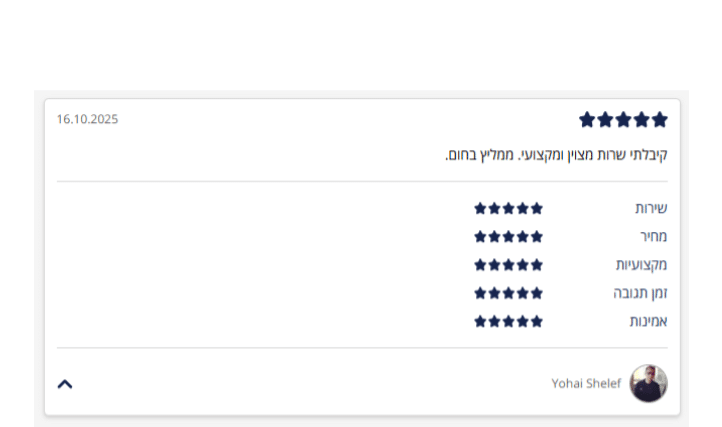Image resolution: width=722 pixels, height=427 pixels.
Task: Collapse the review details with the chevron
Action: pyautogui.click(x=65, y=383)
